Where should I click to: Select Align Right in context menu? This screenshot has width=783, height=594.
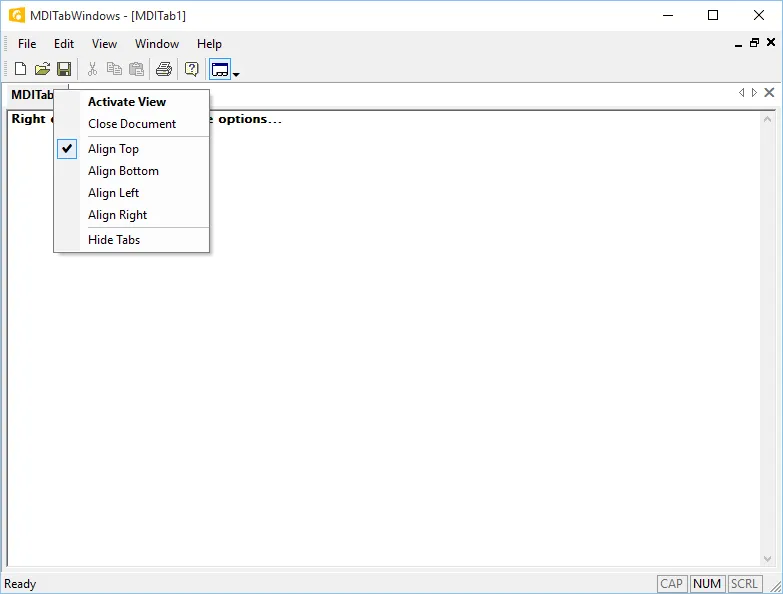coord(132,215)
